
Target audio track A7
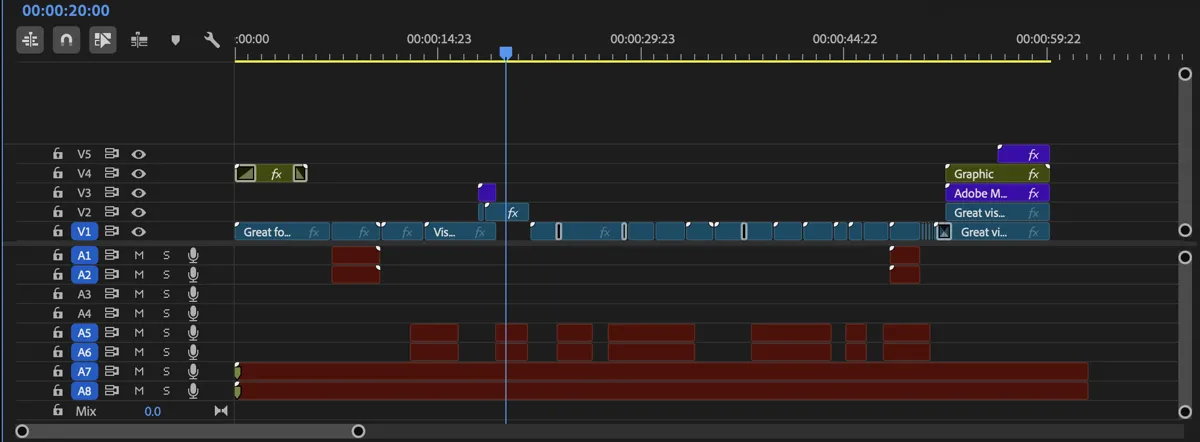[x=84, y=371]
